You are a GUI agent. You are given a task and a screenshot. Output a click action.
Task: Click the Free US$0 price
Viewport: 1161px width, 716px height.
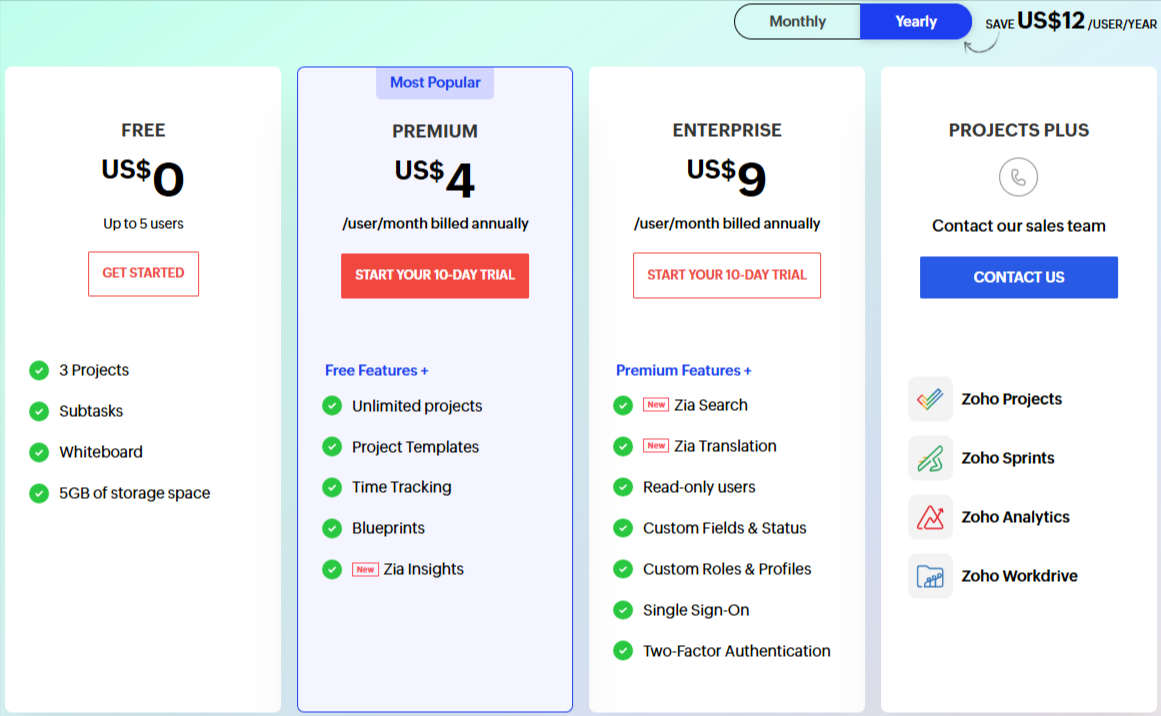click(143, 177)
